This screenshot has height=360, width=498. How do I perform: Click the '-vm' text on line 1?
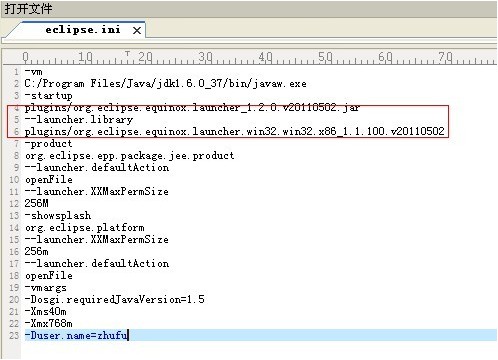pos(33,71)
